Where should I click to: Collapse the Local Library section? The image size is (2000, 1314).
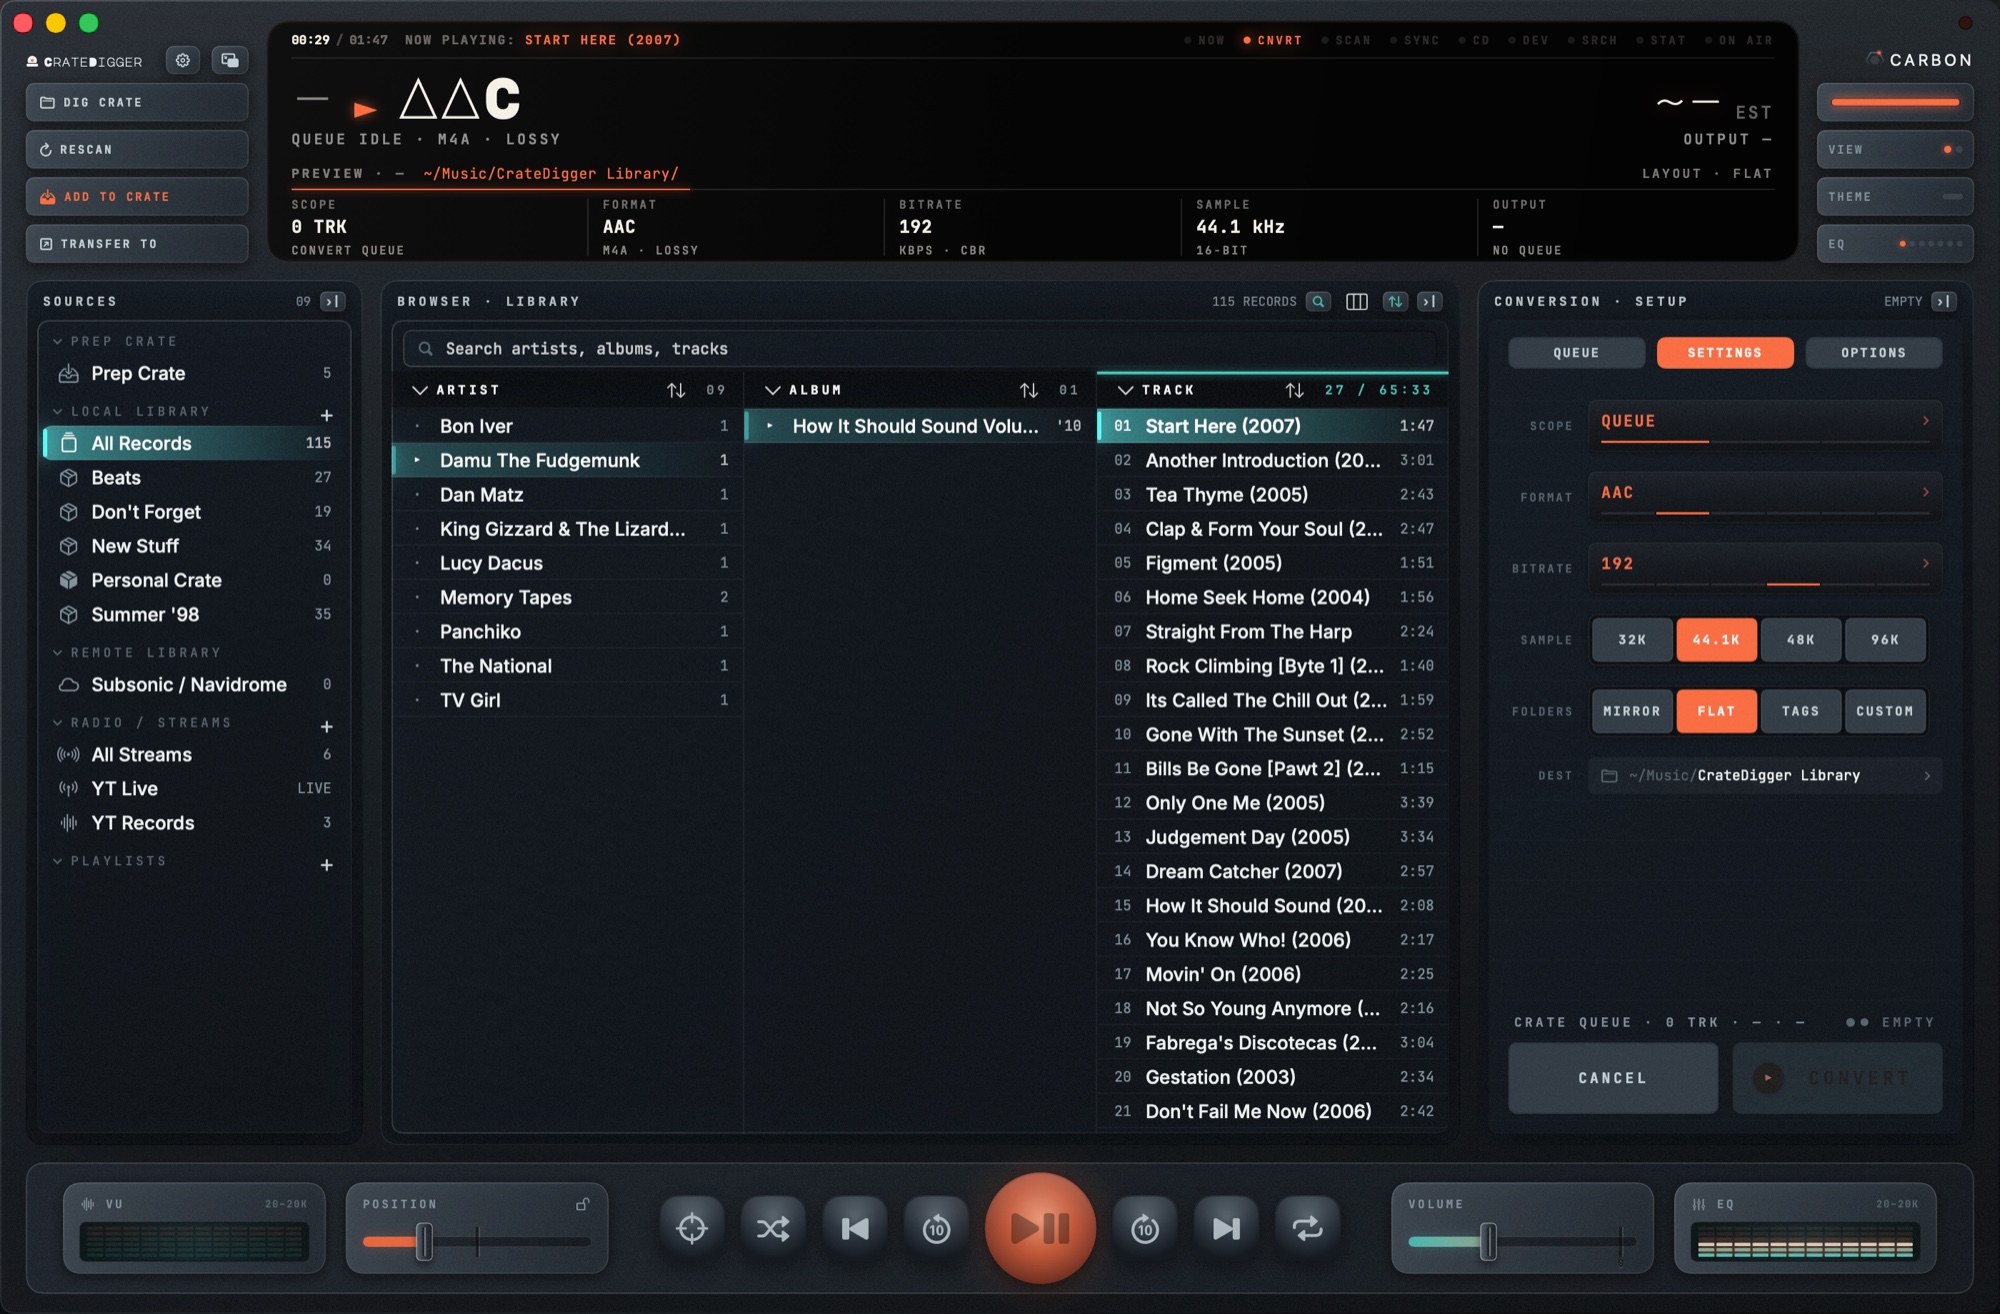58,411
